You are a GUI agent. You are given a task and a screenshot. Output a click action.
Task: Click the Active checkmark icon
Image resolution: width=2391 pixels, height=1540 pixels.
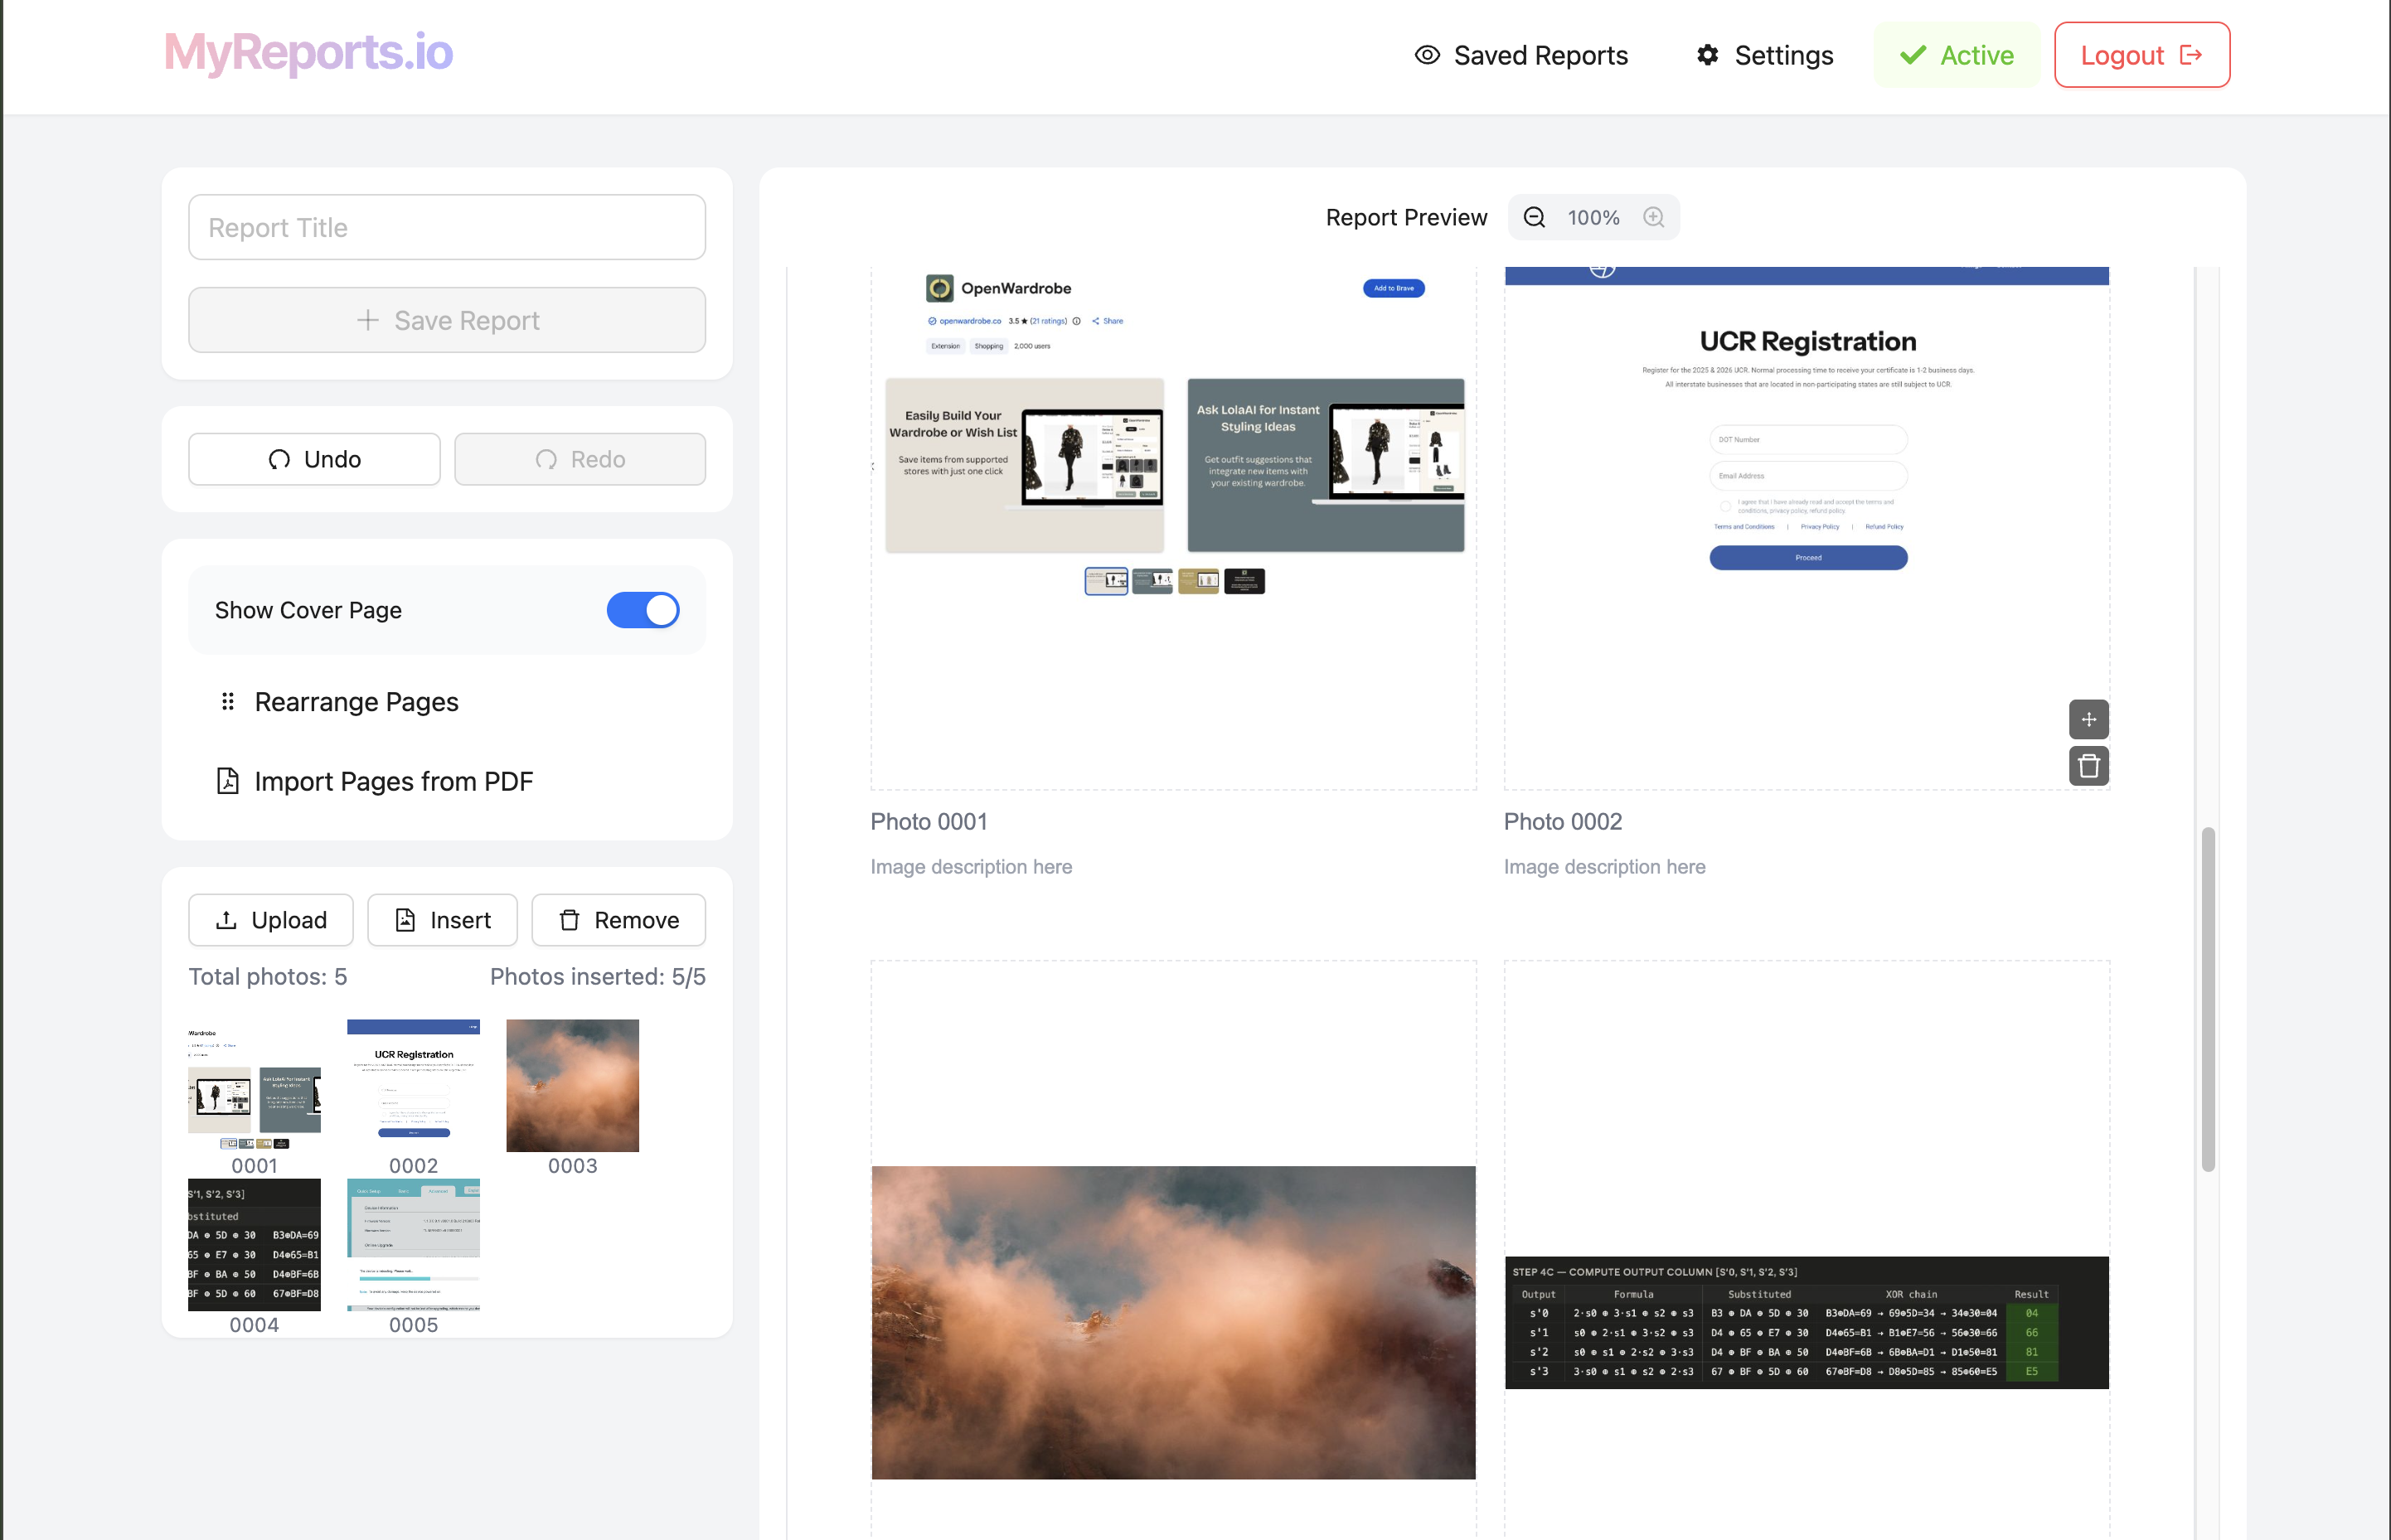[1912, 55]
